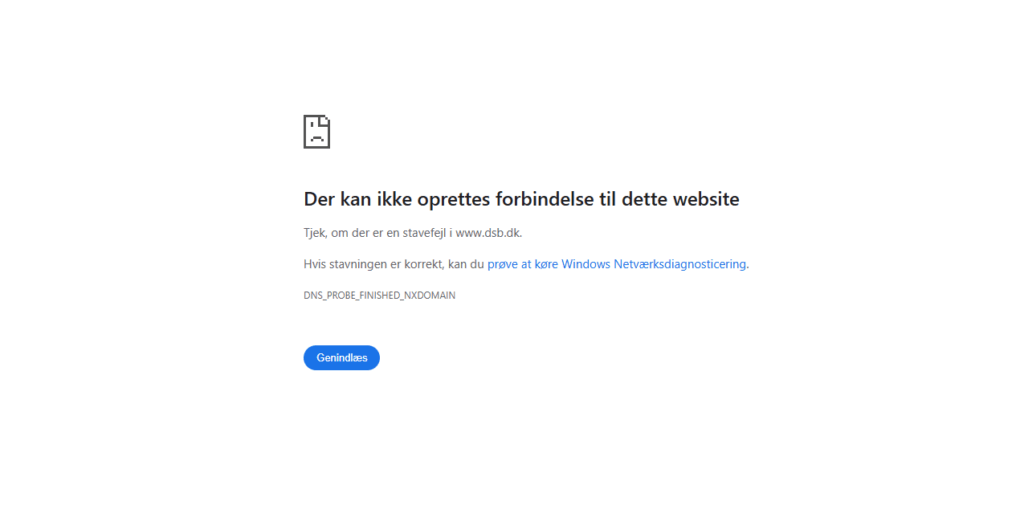This screenshot has height=518, width=1024.
Task: Click the Genindlæs reload button
Action: (342, 358)
